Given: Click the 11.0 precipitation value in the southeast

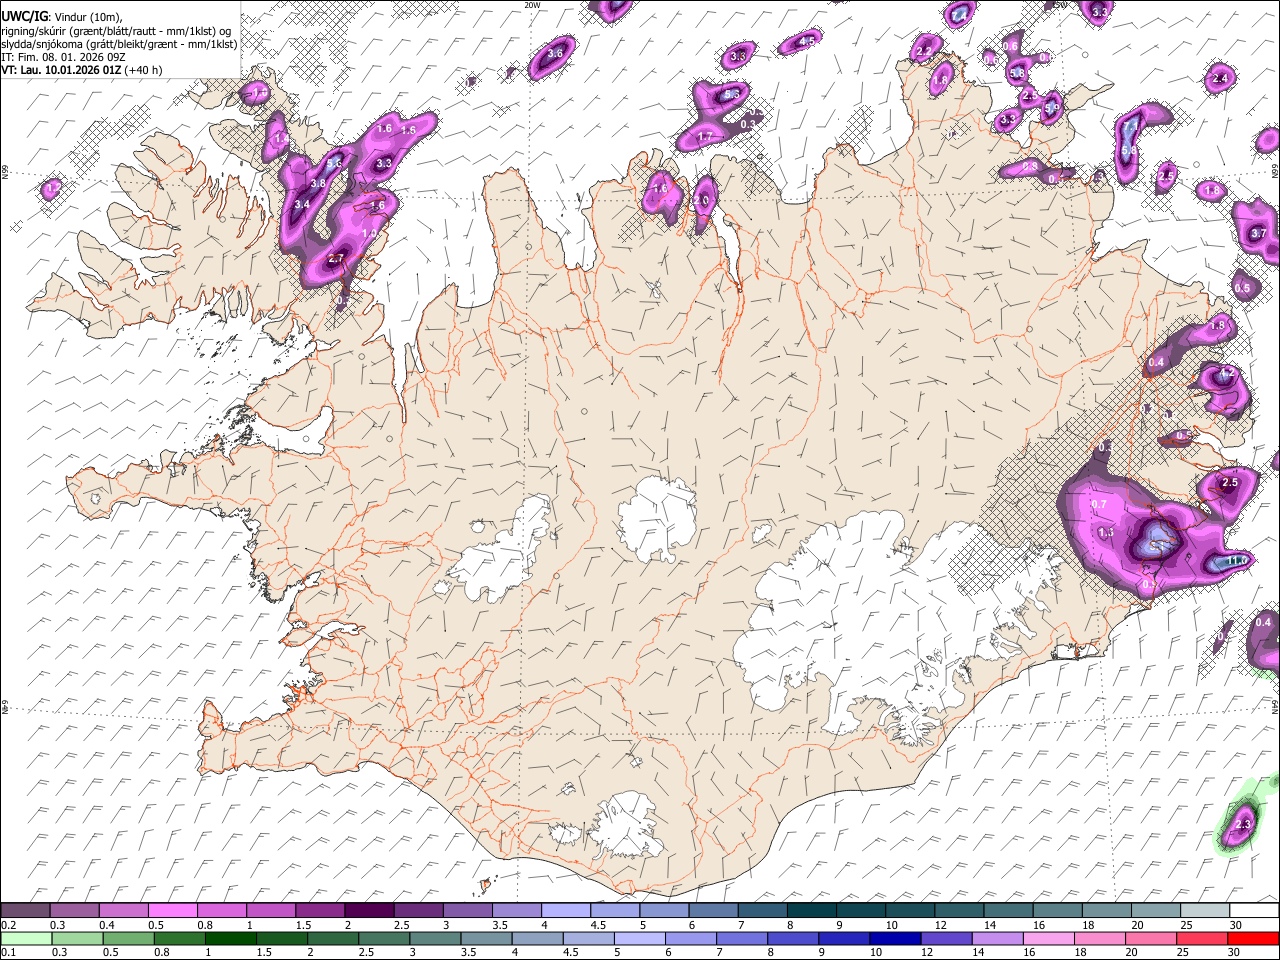Looking at the screenshot, I should 1237,561.
